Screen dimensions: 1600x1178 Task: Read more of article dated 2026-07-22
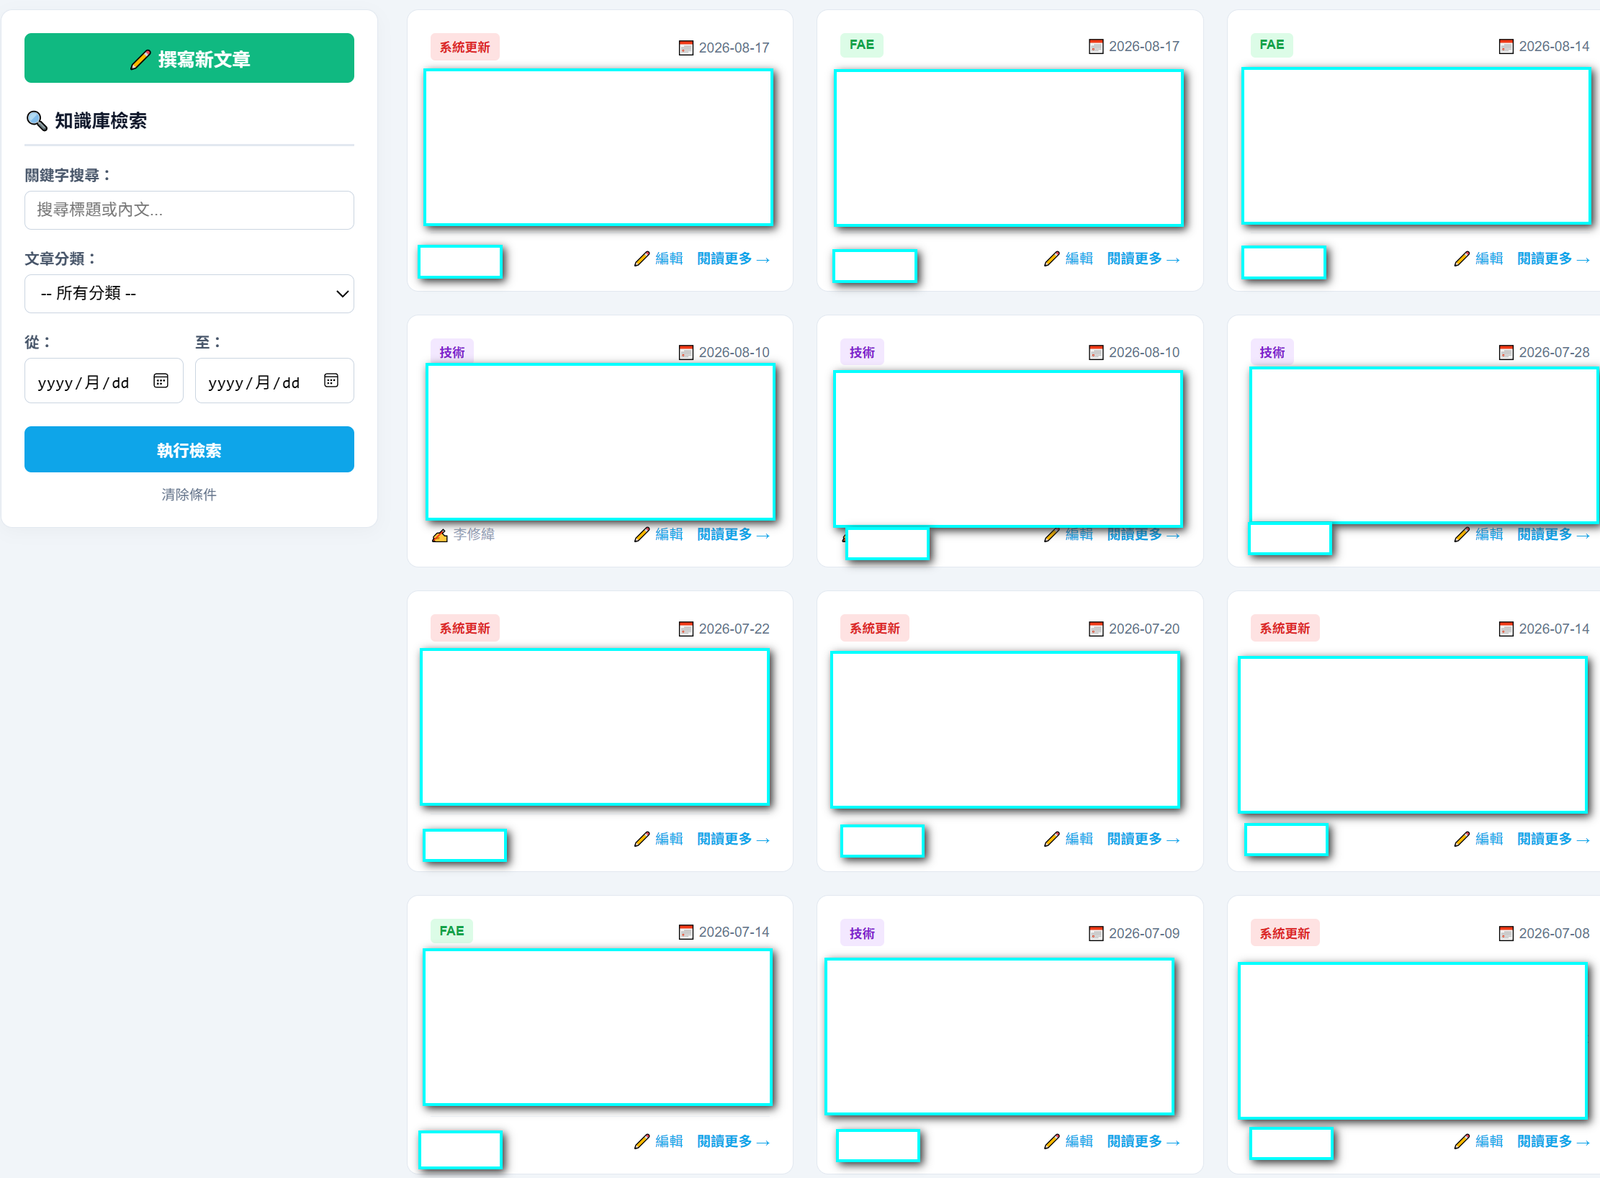pos(733,839)
